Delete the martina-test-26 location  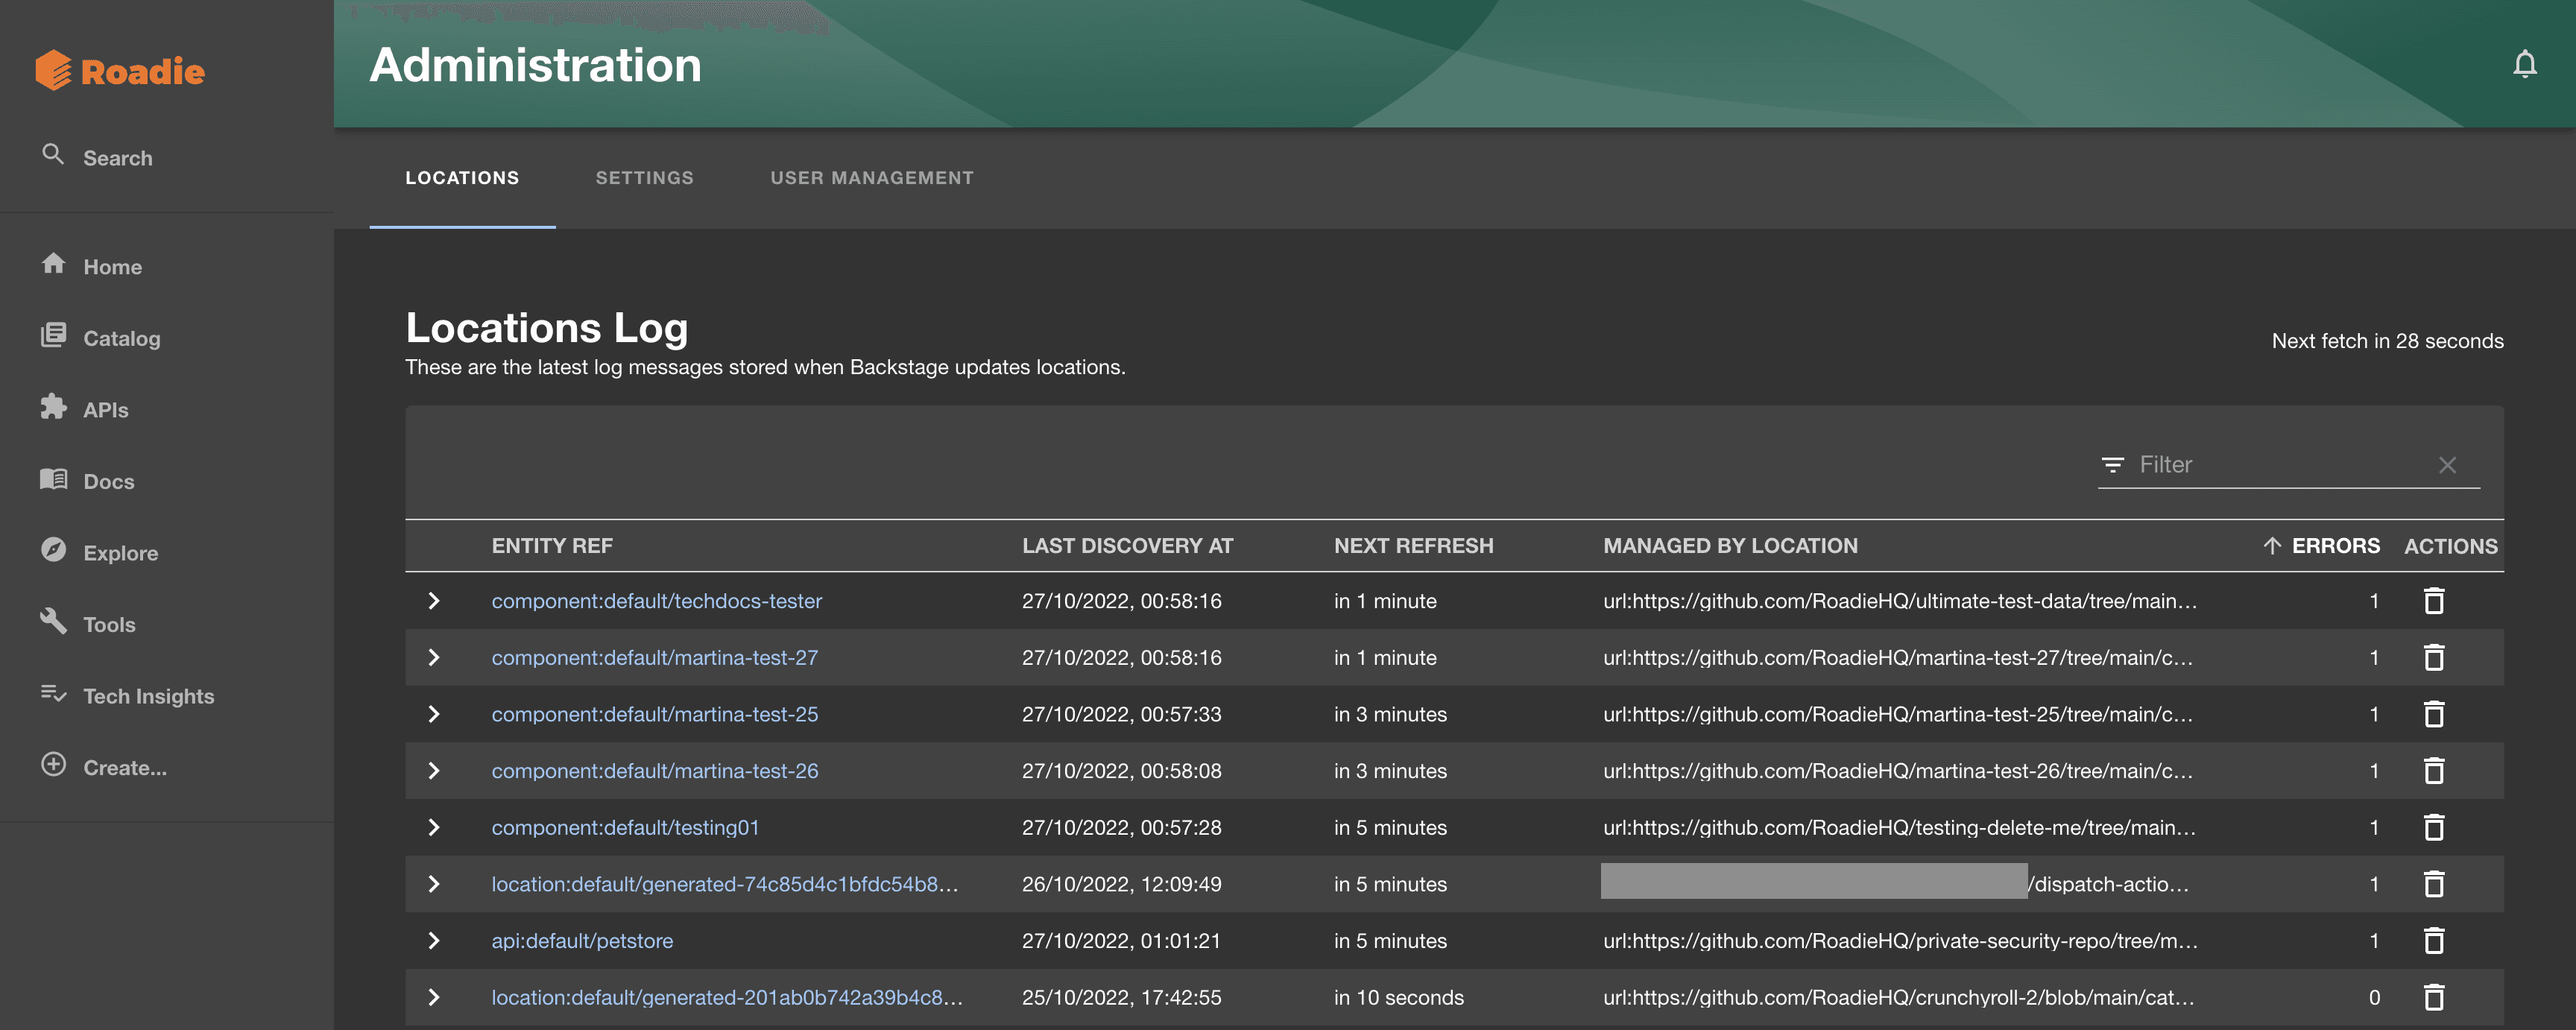pos(2434,771)
